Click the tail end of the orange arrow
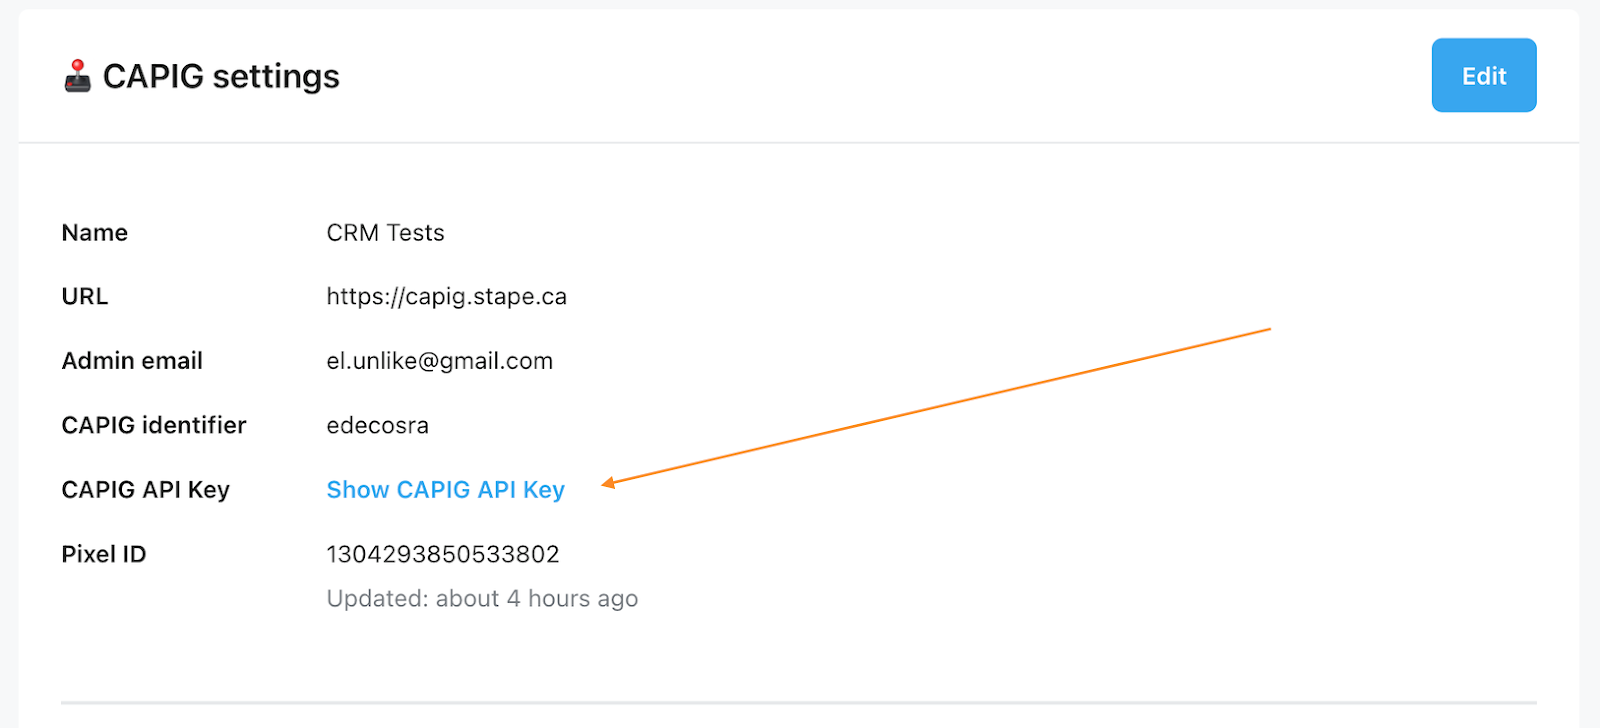This screenshot has height=728, width=1600. pyautogui.click(x=1267, y=329)
